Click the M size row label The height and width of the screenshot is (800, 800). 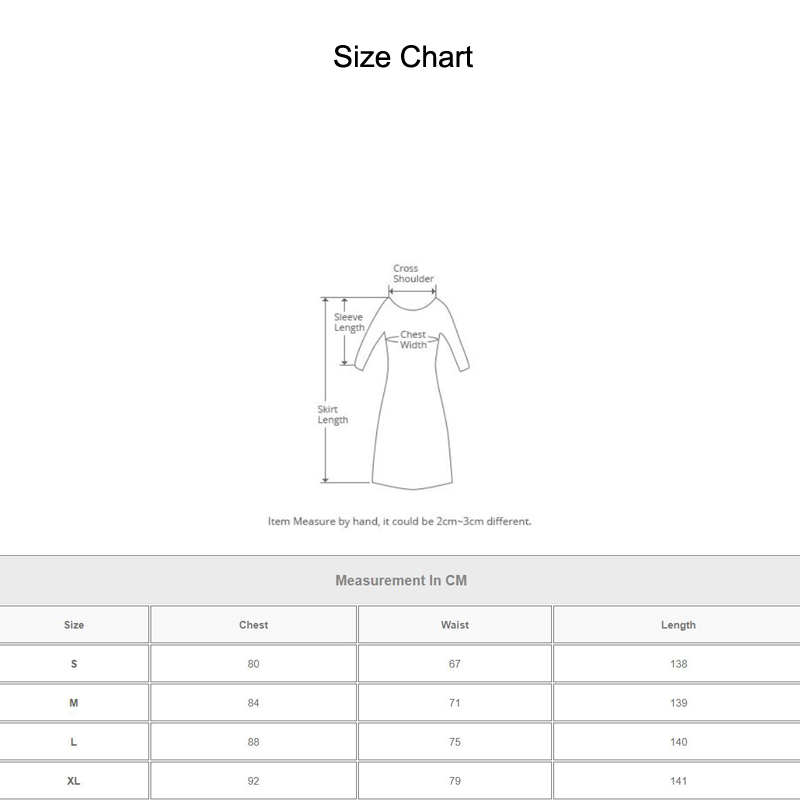click(74, 703)
